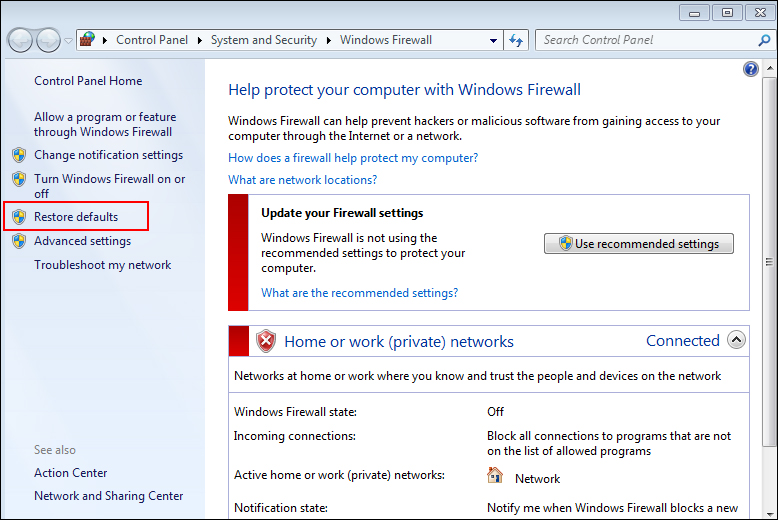Select the Windows Firewall breadcrumb
Viewport: 778px width, 520px height.
point(386,40)
